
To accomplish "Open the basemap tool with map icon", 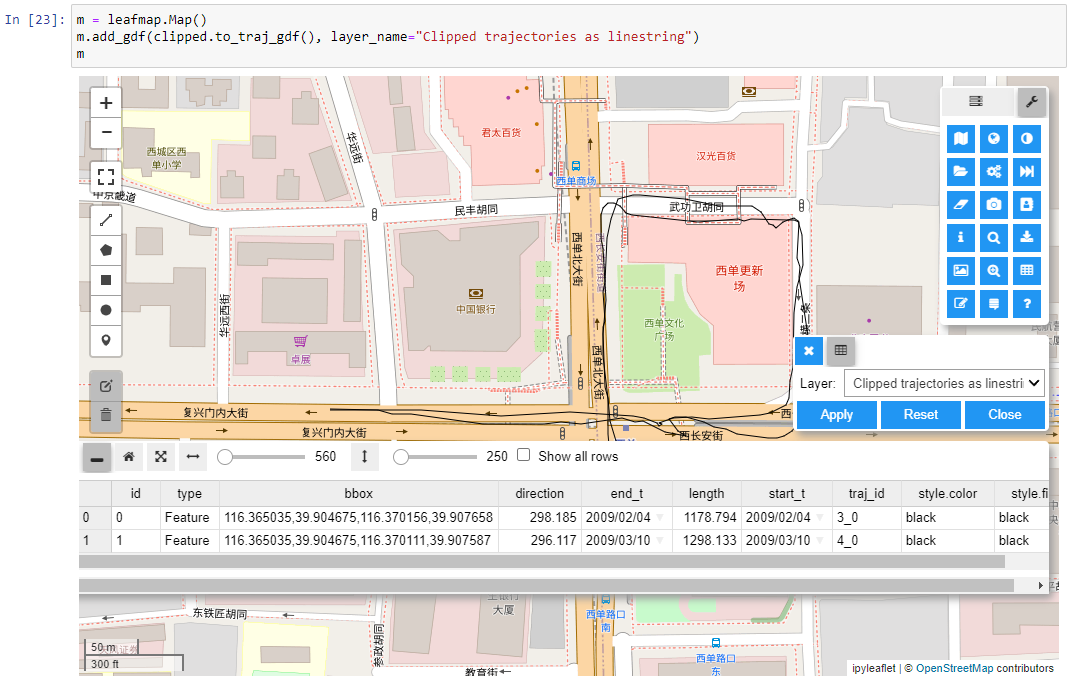I will tap(961, 138).
